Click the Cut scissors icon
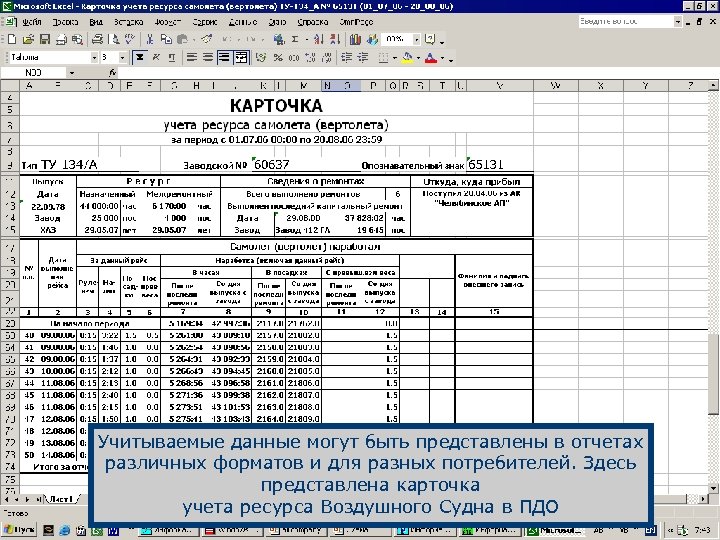The height and width of the screenshot is (540, 720). click(150, 39)
